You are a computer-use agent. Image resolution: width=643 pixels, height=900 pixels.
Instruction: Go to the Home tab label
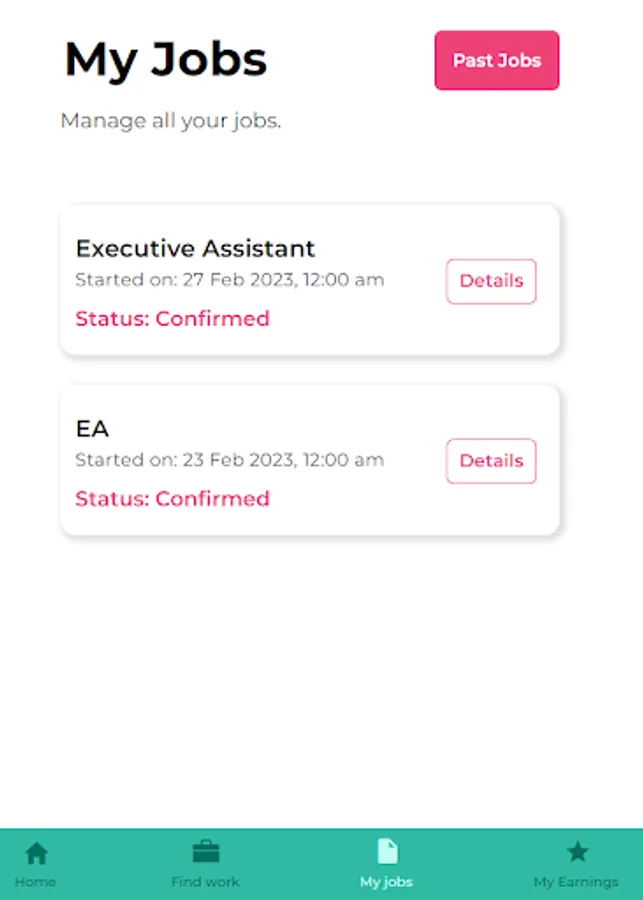point(36,882)
